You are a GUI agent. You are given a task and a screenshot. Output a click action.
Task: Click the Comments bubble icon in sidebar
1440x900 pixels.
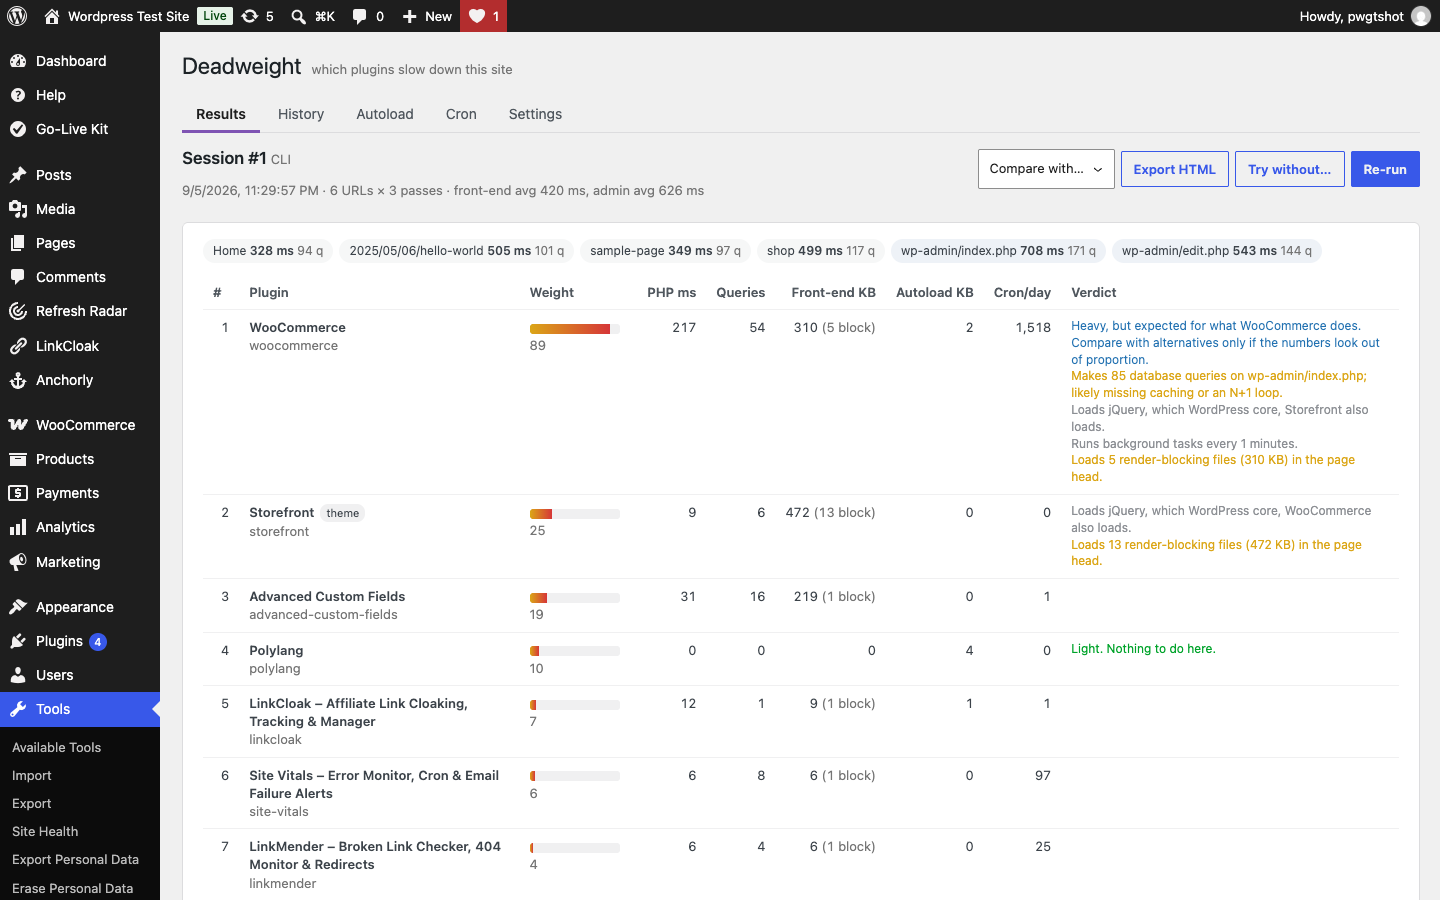click(18, 277)
